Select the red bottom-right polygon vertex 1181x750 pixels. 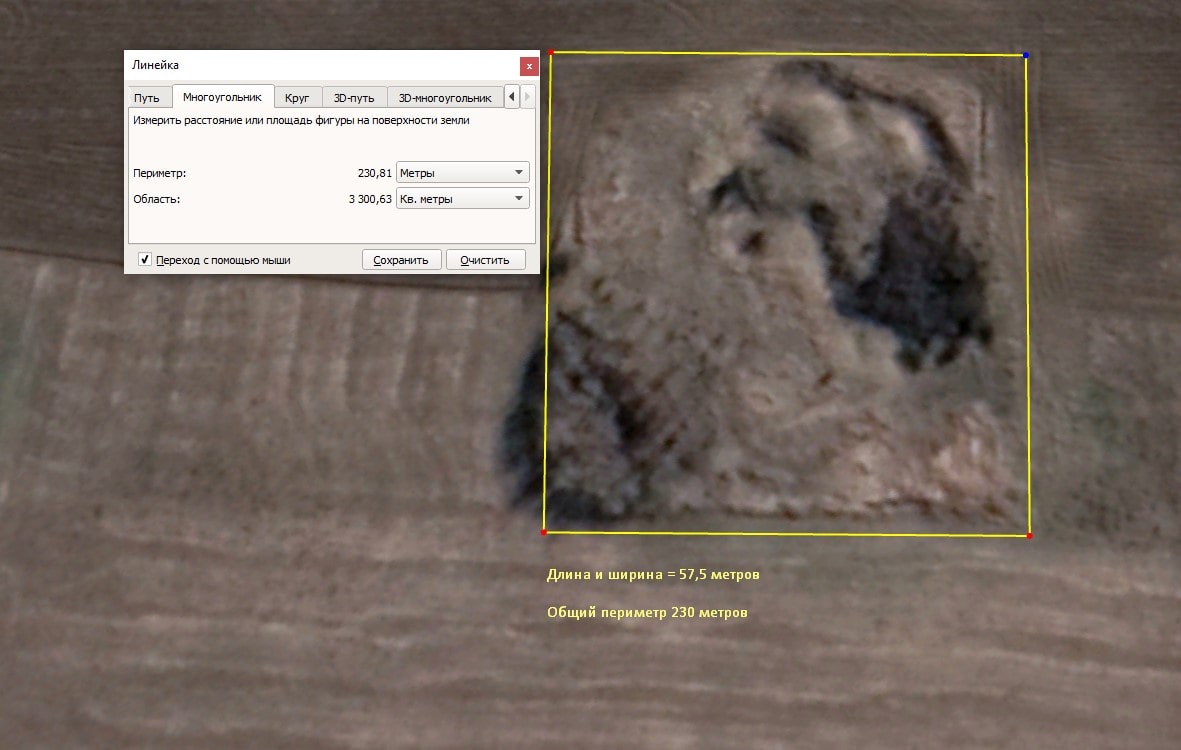click(1030, 536)
